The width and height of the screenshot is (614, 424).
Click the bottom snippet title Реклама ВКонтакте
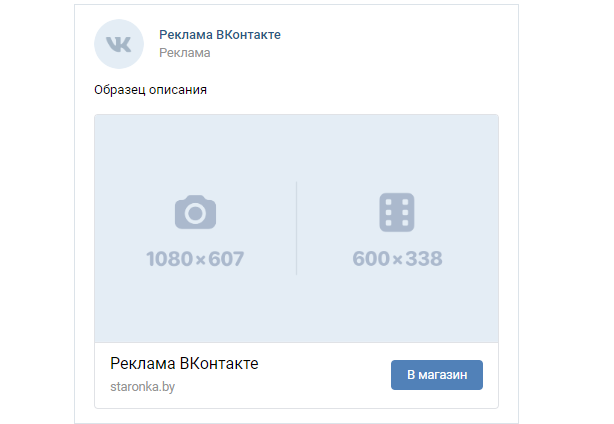[184, 364]
